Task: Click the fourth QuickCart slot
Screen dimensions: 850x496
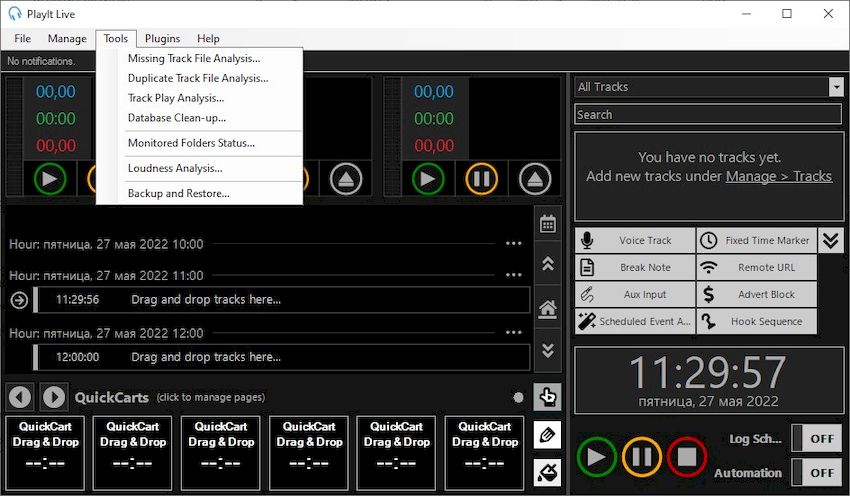Action: pyautogui.click(x=309, y=453)
